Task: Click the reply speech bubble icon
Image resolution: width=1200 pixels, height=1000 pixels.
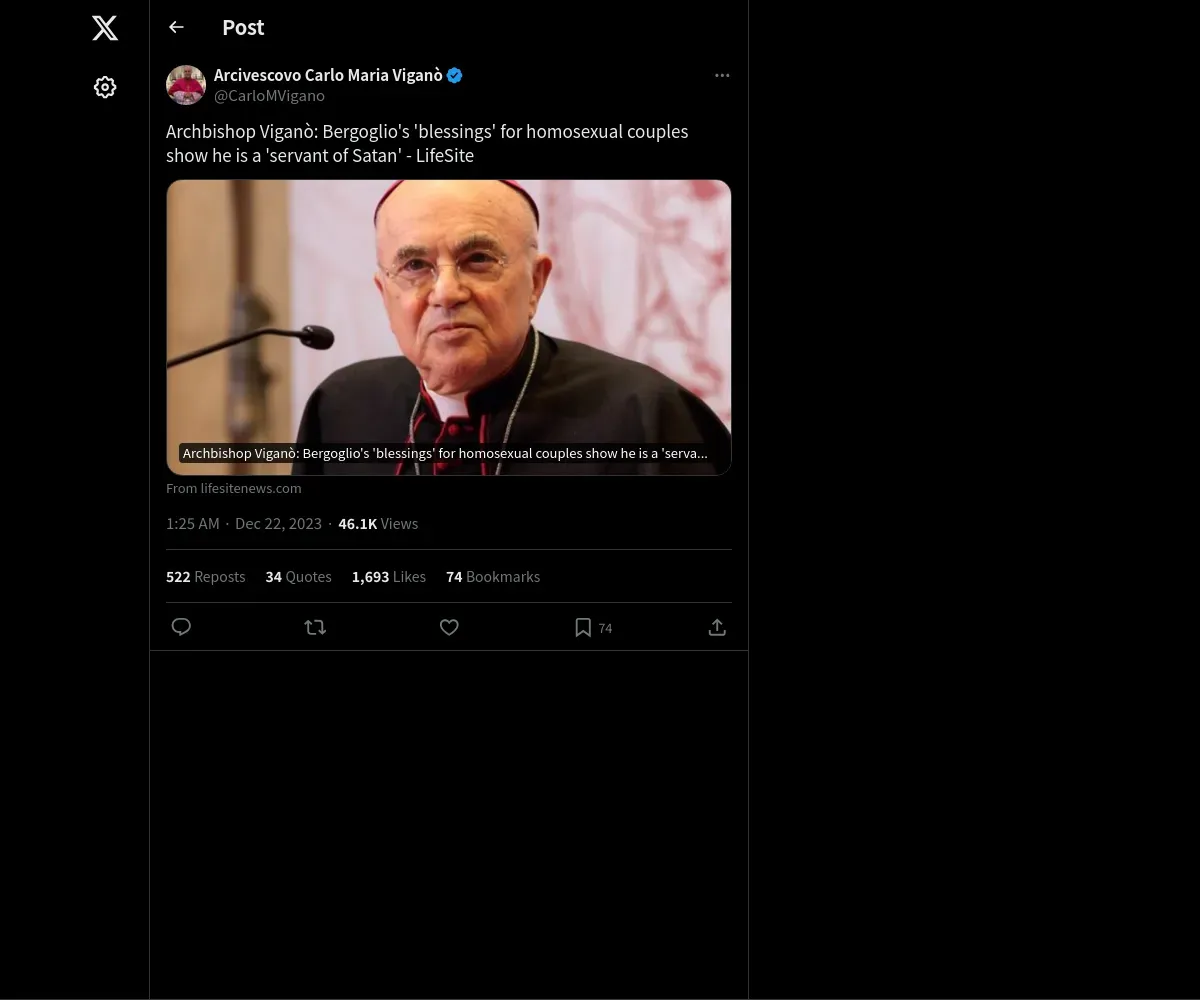Action: point(181,627)
